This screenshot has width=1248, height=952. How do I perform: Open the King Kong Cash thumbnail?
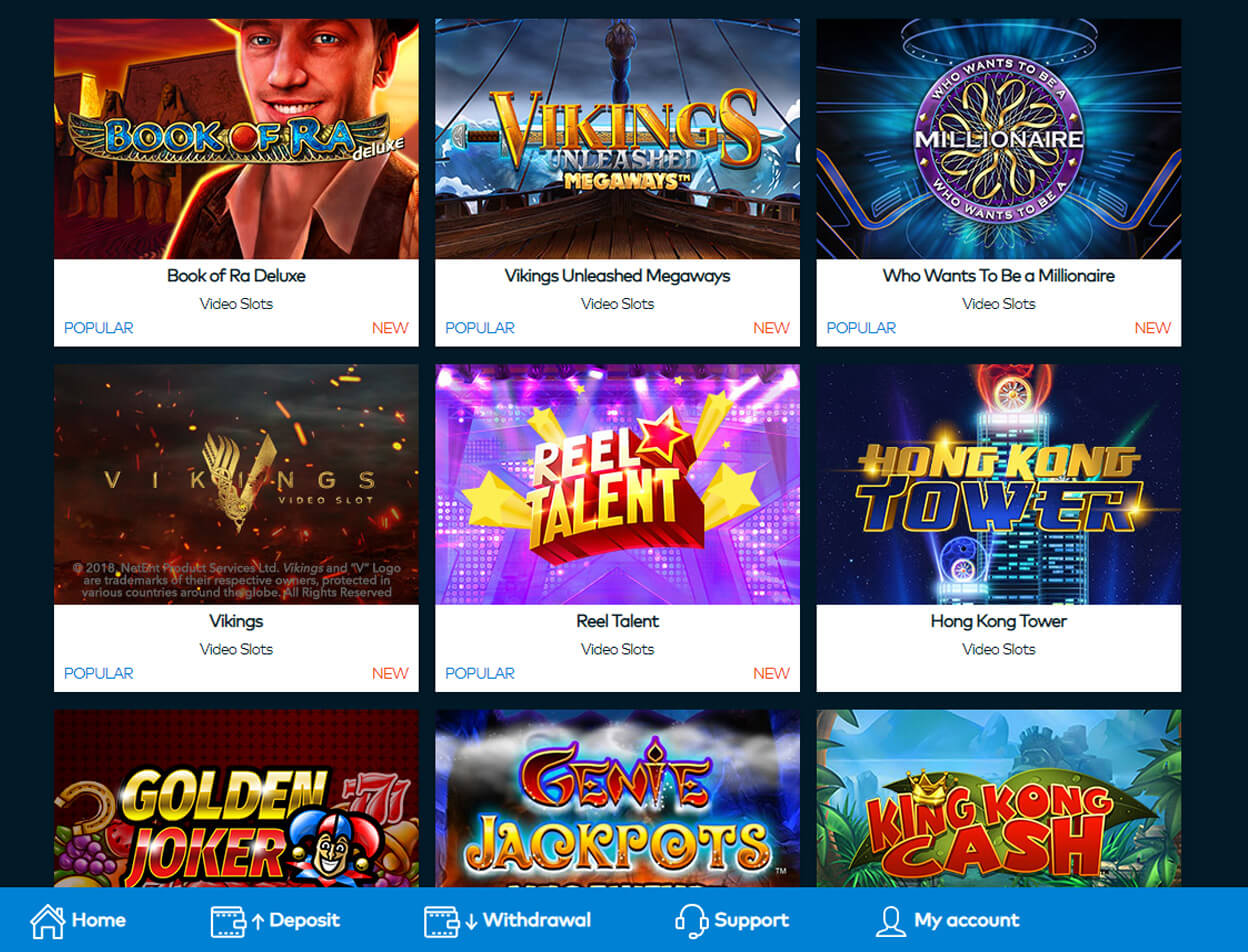click(998, 798)
